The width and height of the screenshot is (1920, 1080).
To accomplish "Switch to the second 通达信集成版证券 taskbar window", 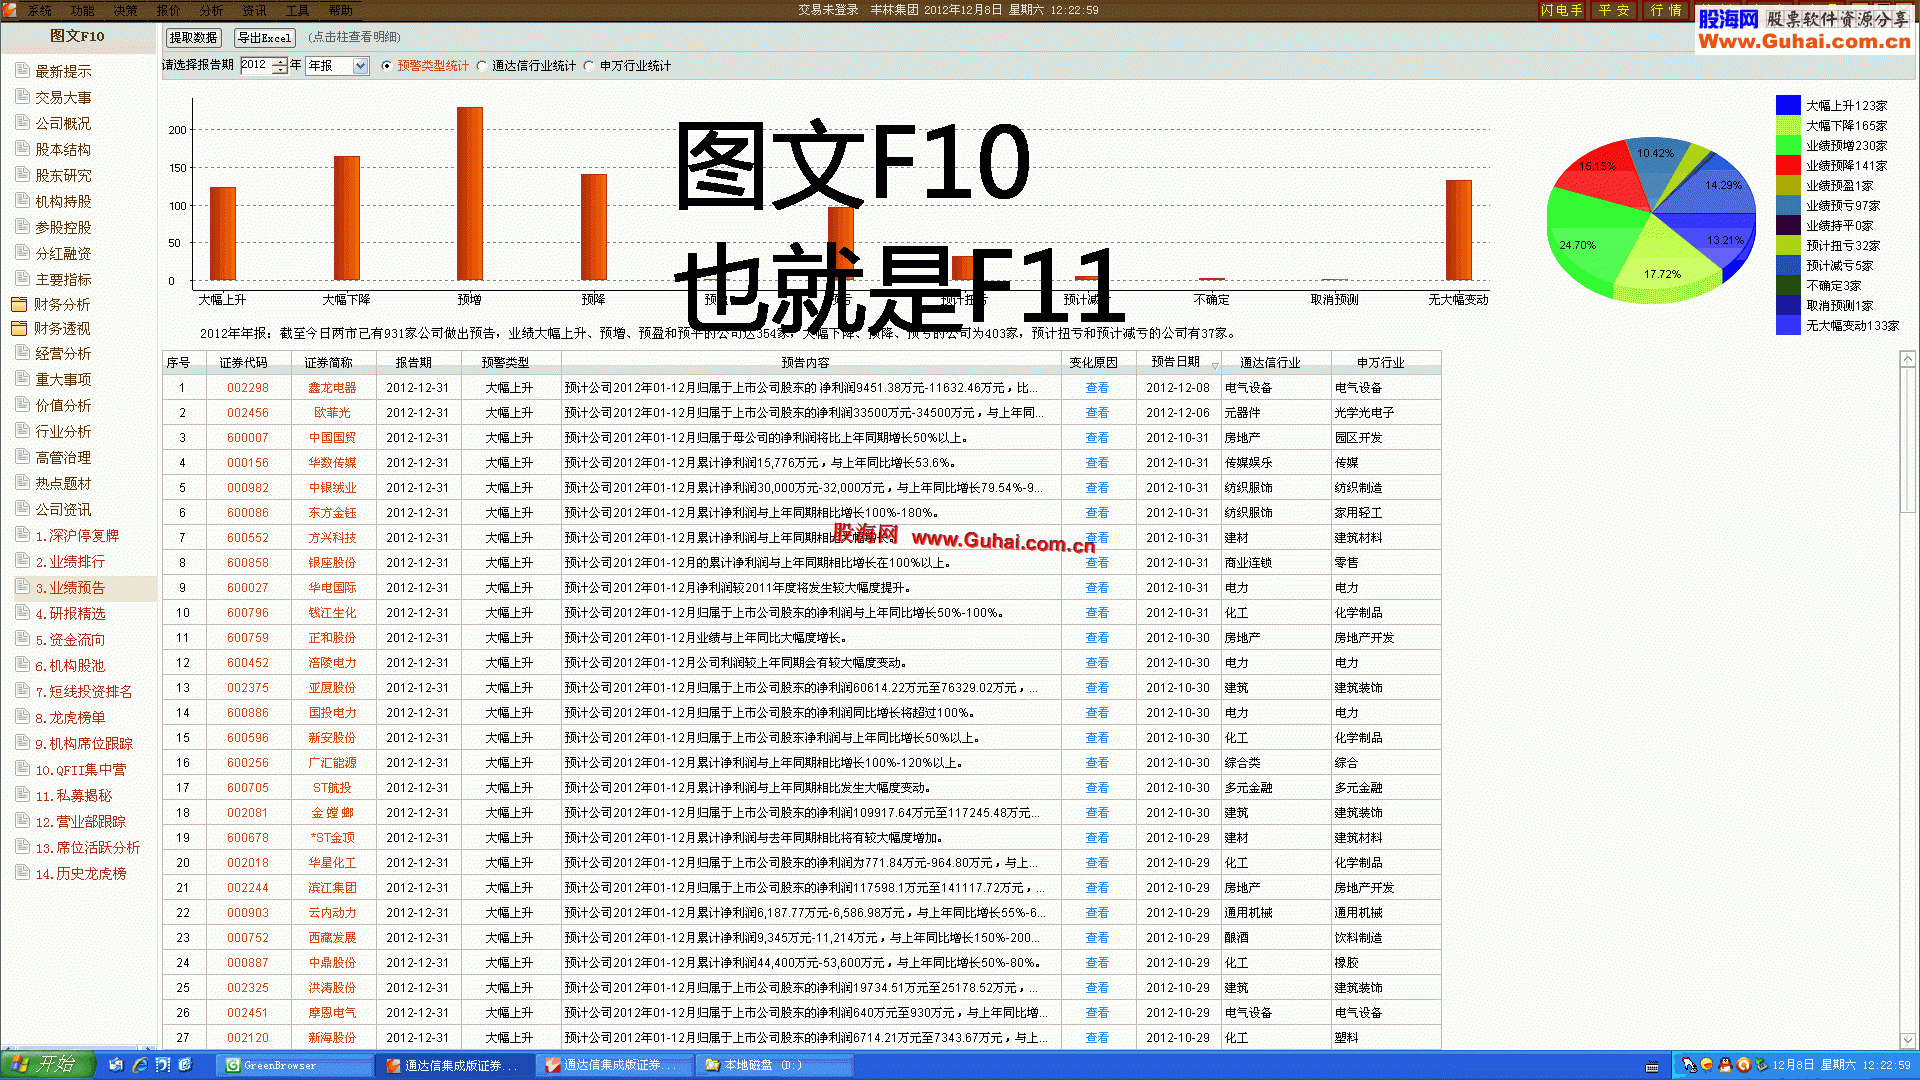I will [614, 1065].
